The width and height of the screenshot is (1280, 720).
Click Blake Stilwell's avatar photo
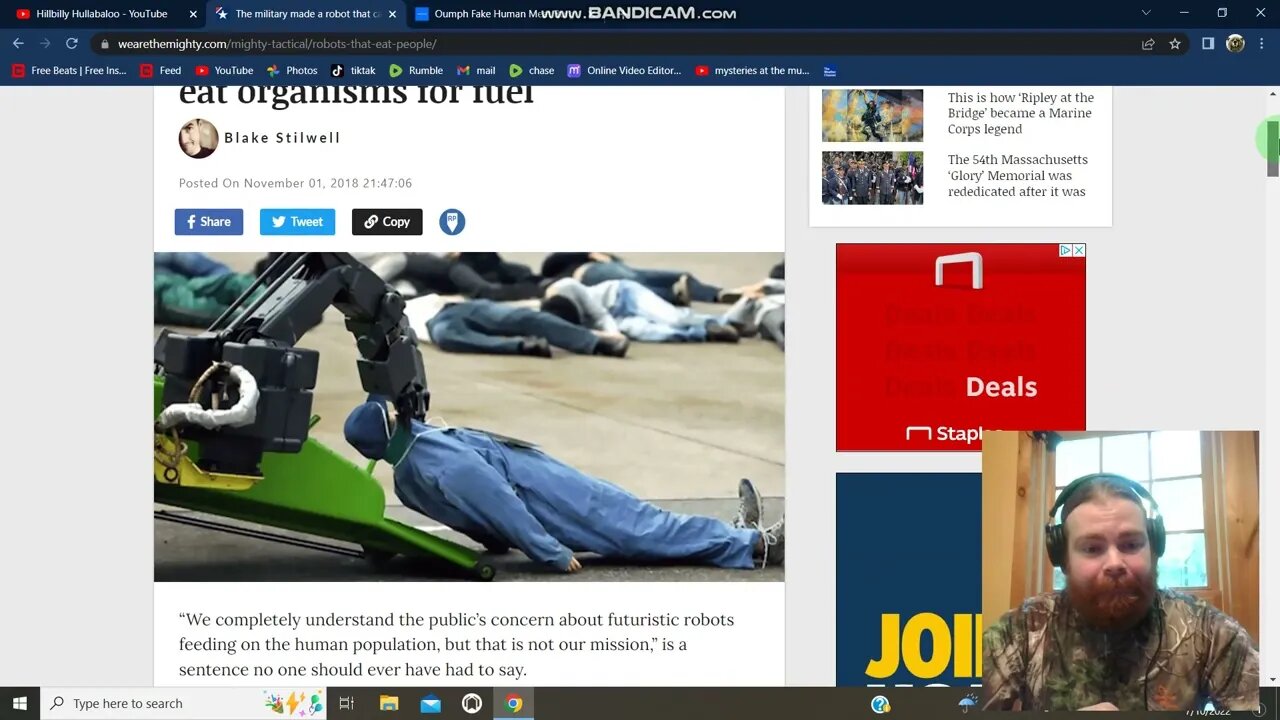198,139
